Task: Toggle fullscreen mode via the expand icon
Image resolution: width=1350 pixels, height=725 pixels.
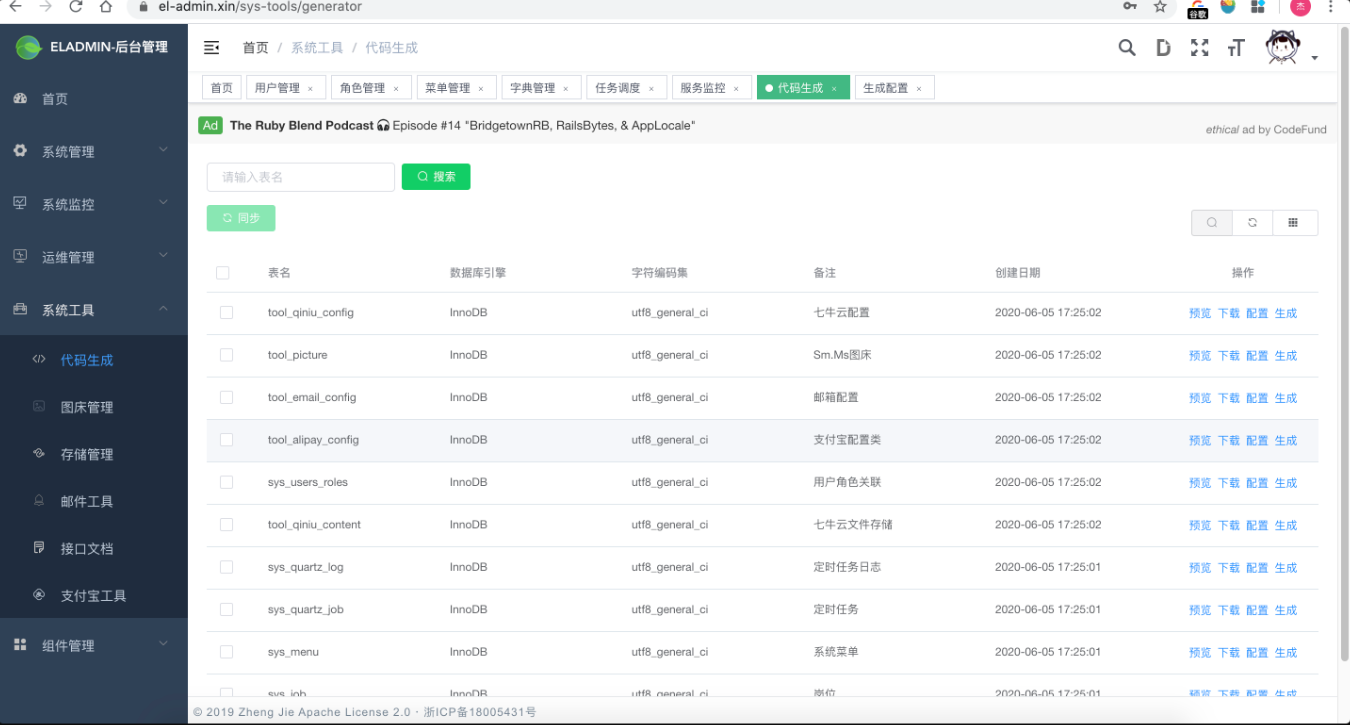Action: [x=1199, y=47]
